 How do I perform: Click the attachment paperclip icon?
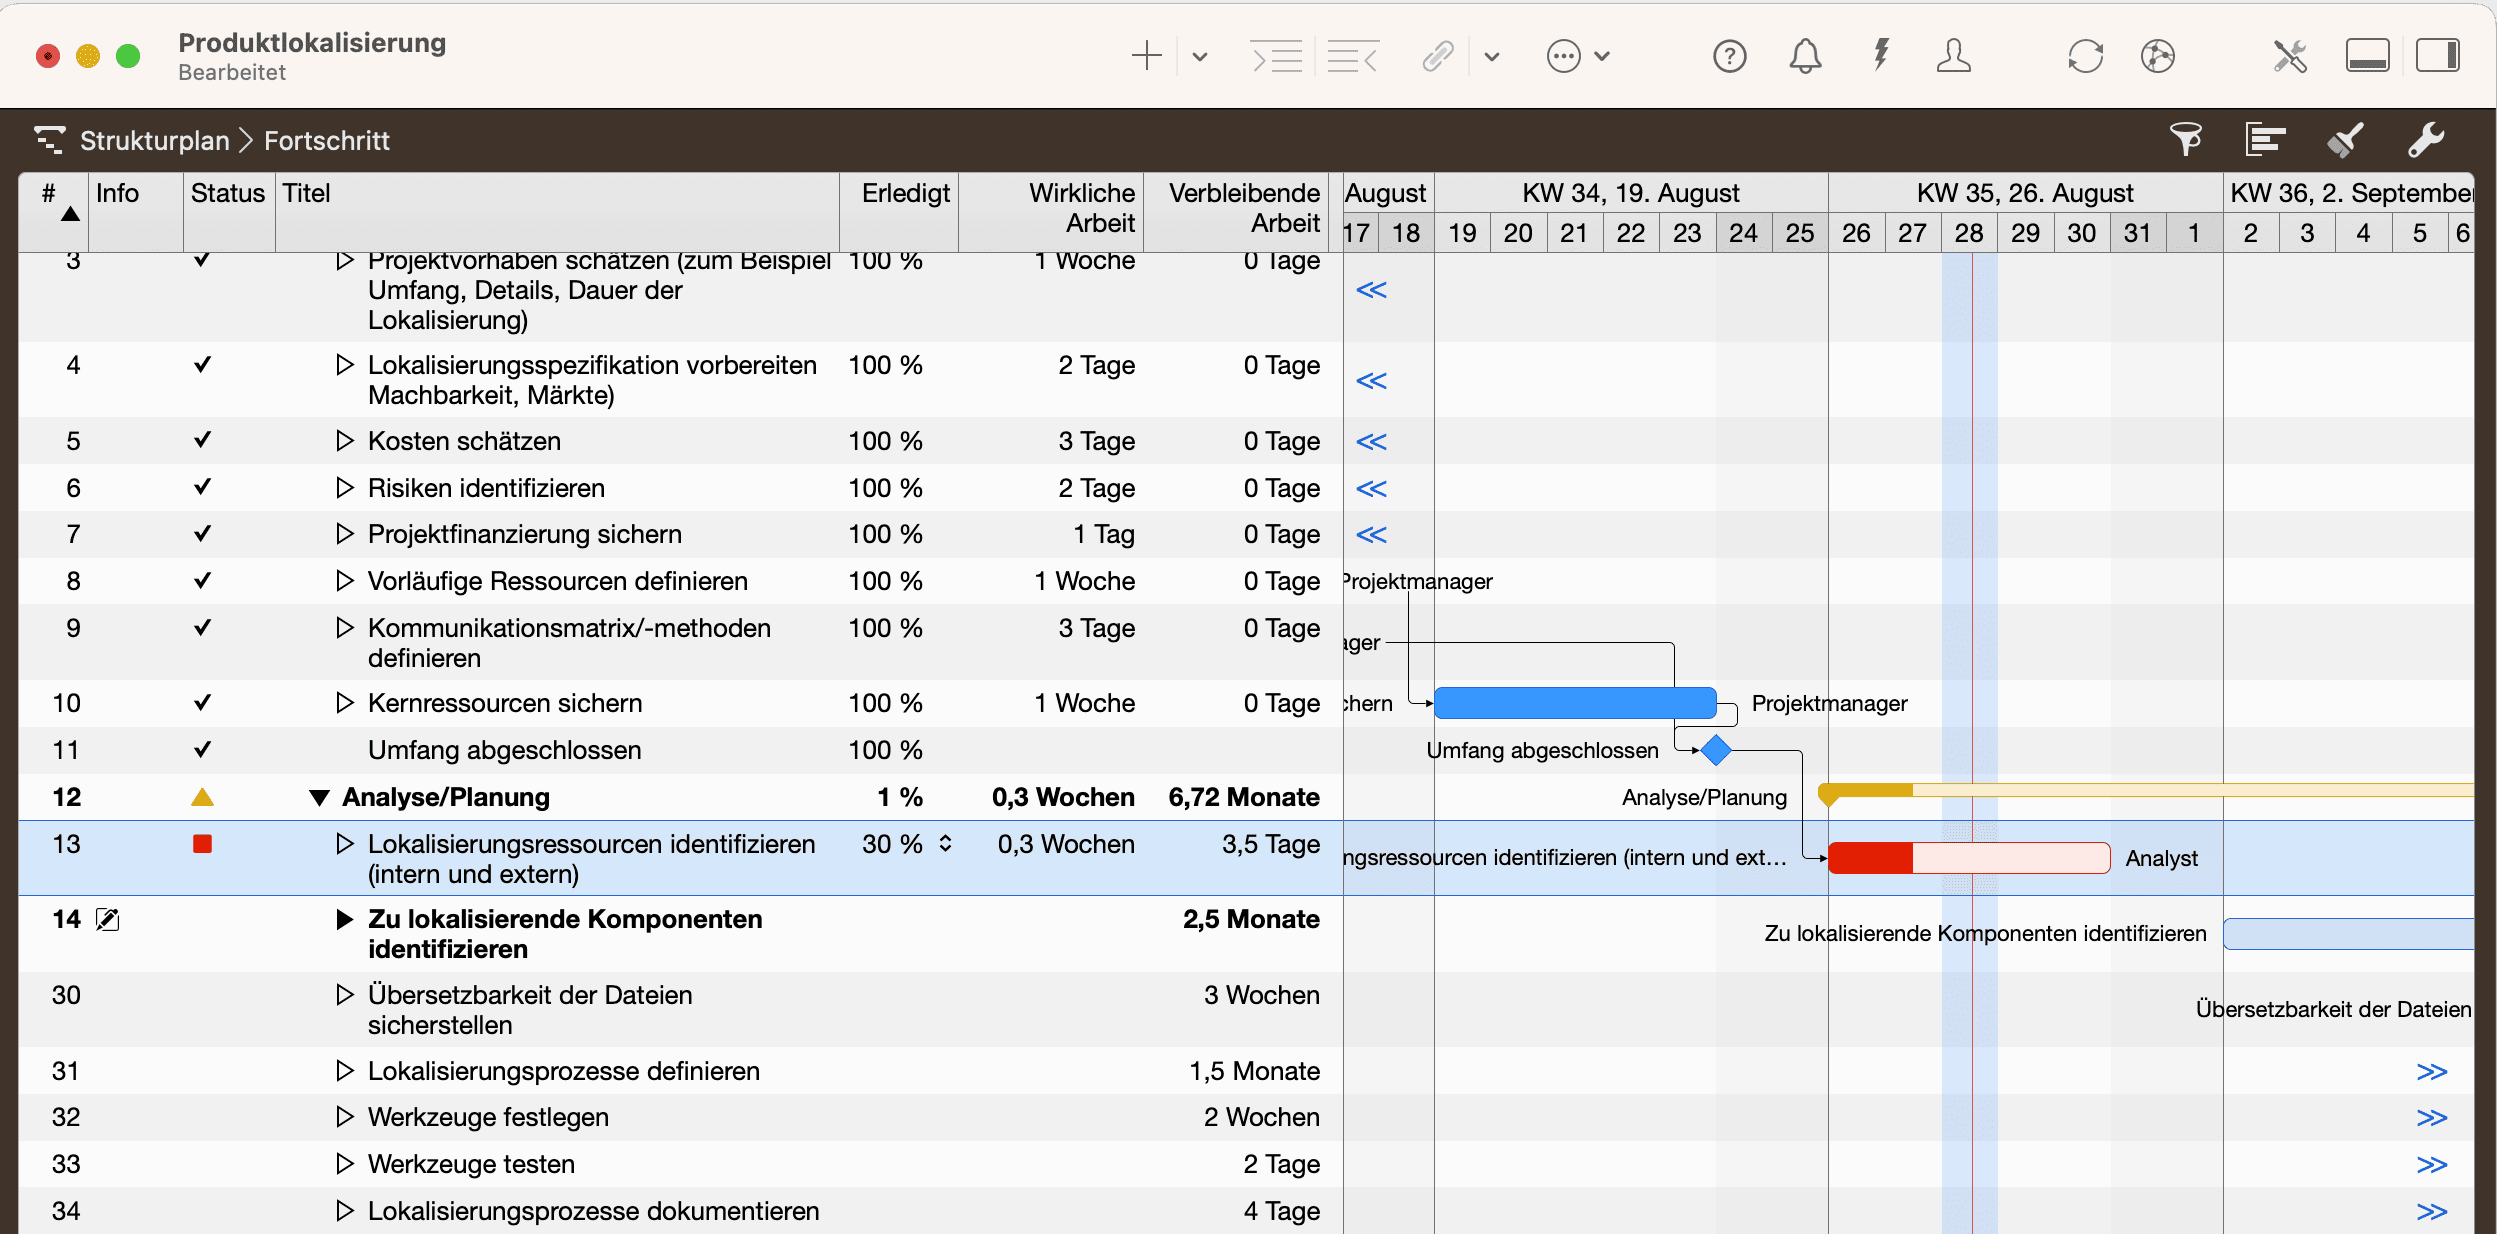pos(1440,56)
